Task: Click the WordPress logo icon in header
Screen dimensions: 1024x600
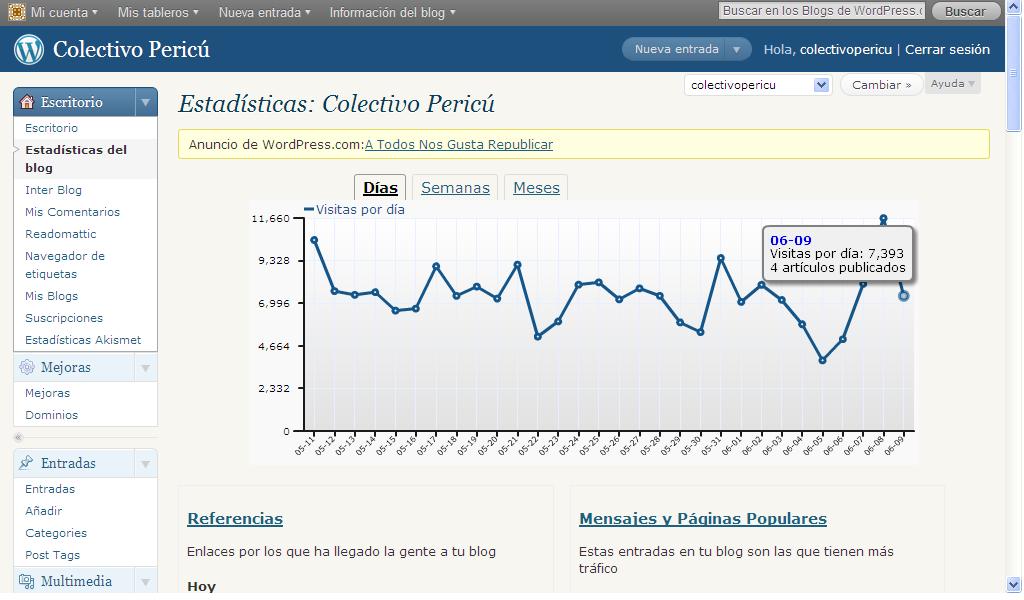Action: [29, 49]
